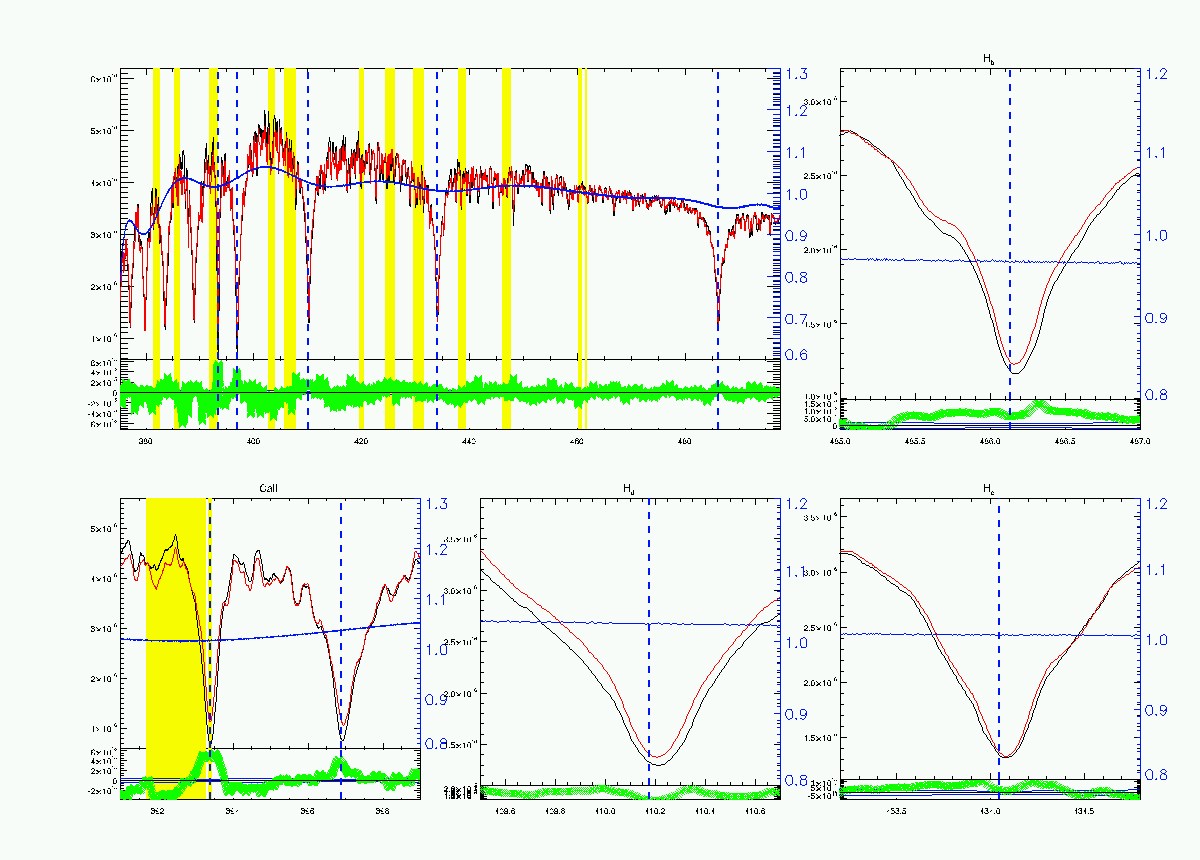Click the second dashed line in CaII plot
Image resolution: width=1200 pixels, height=860 pixels.
pos(341,640)
